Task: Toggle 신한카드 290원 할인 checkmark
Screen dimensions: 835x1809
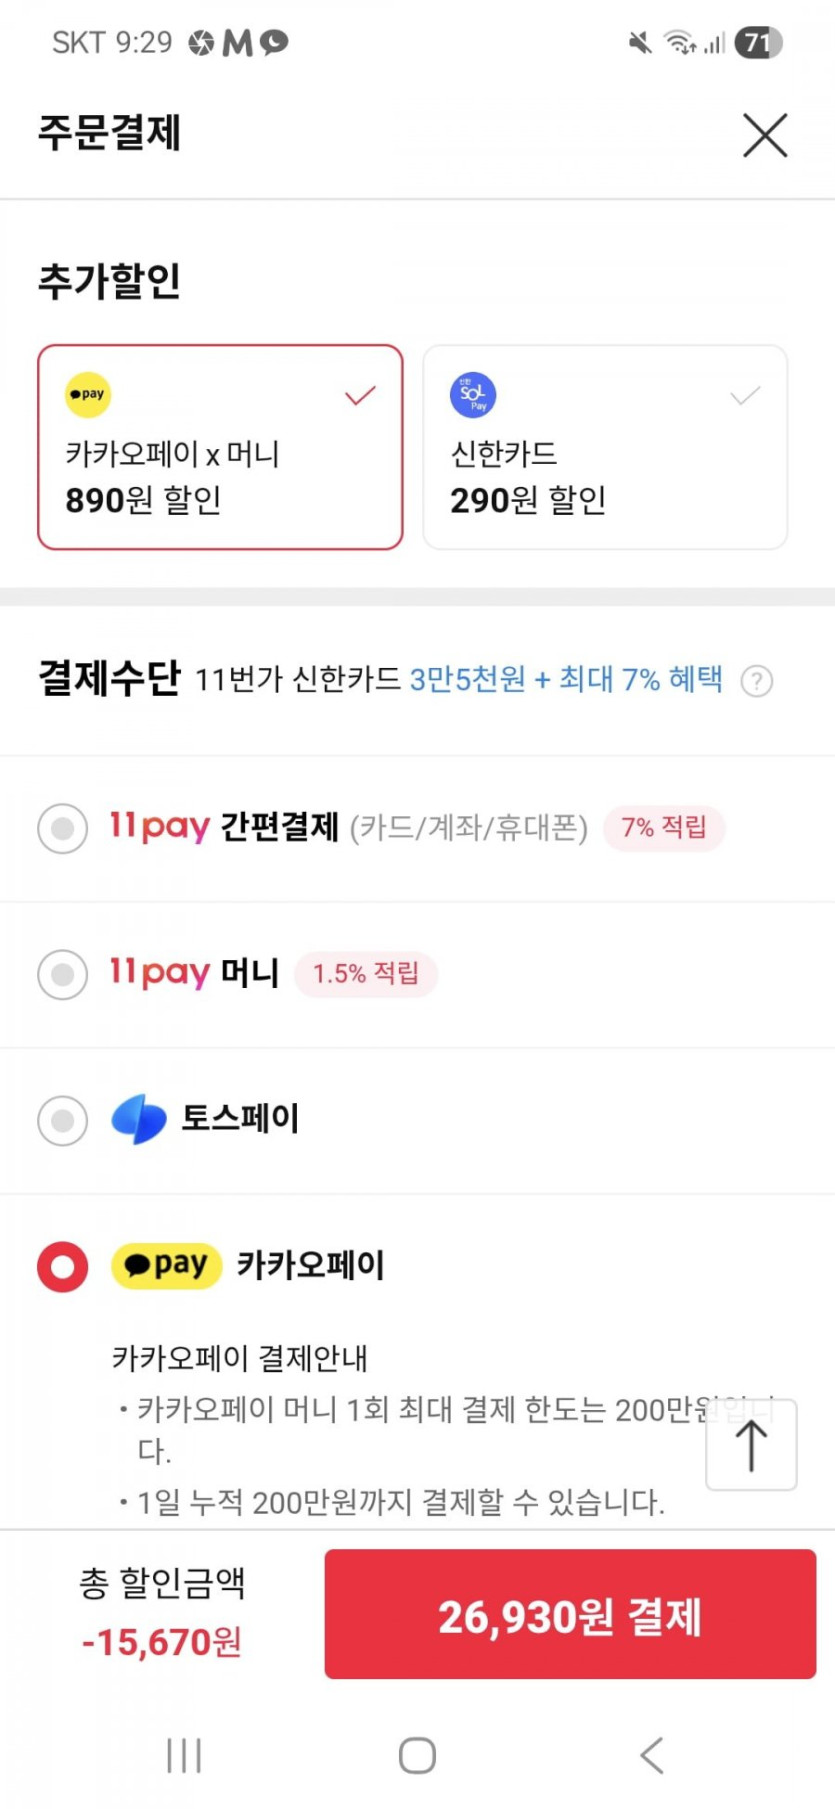Action: pos(745,396)
